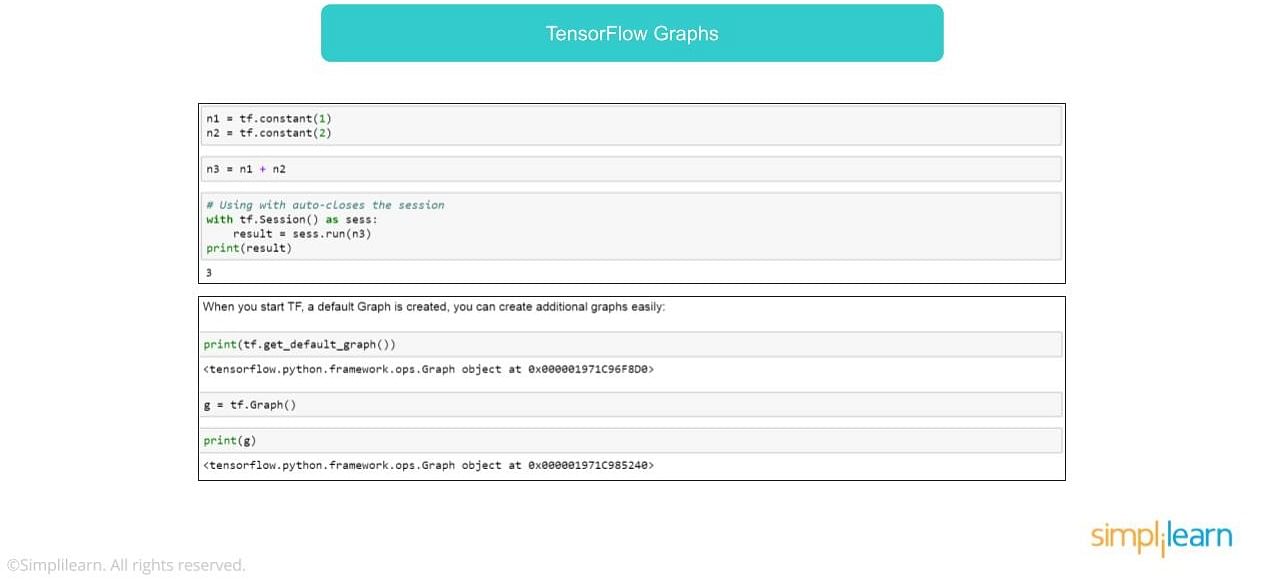Click the auto-closes session comment line

325,205
